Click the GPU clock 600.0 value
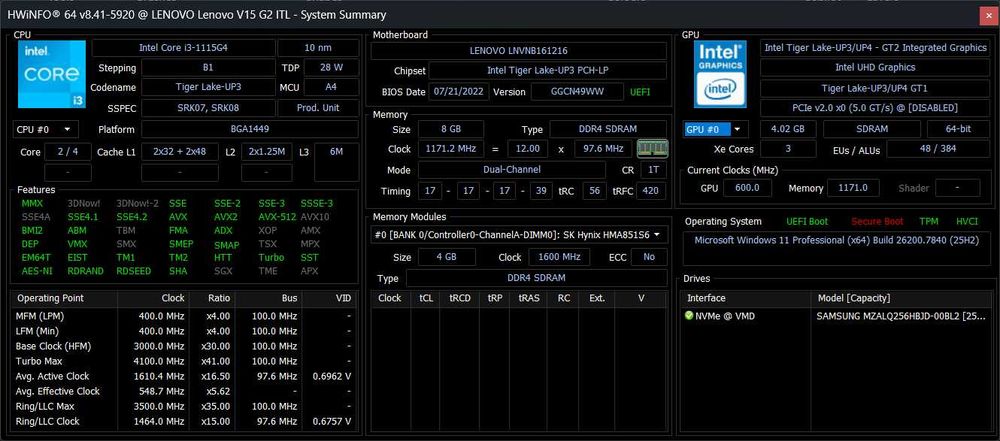This screenshot has height=441, width=1000. [x=747, y=188]
